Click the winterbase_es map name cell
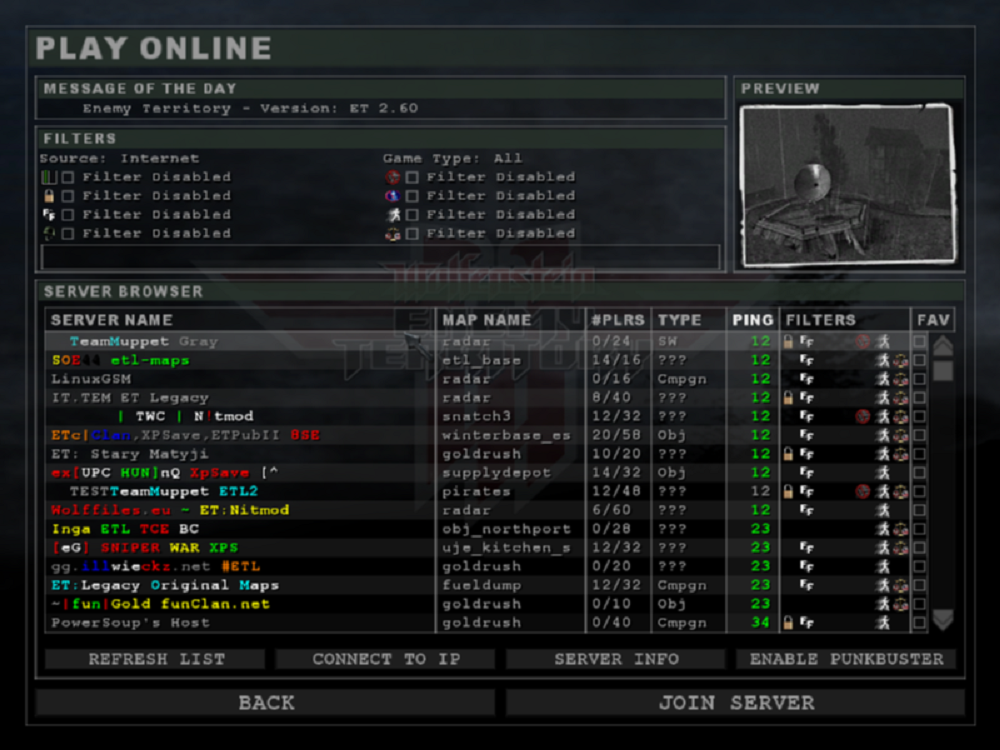Image resolution: width=1000 pixels, height=750 pixels. tap(506, 436)
